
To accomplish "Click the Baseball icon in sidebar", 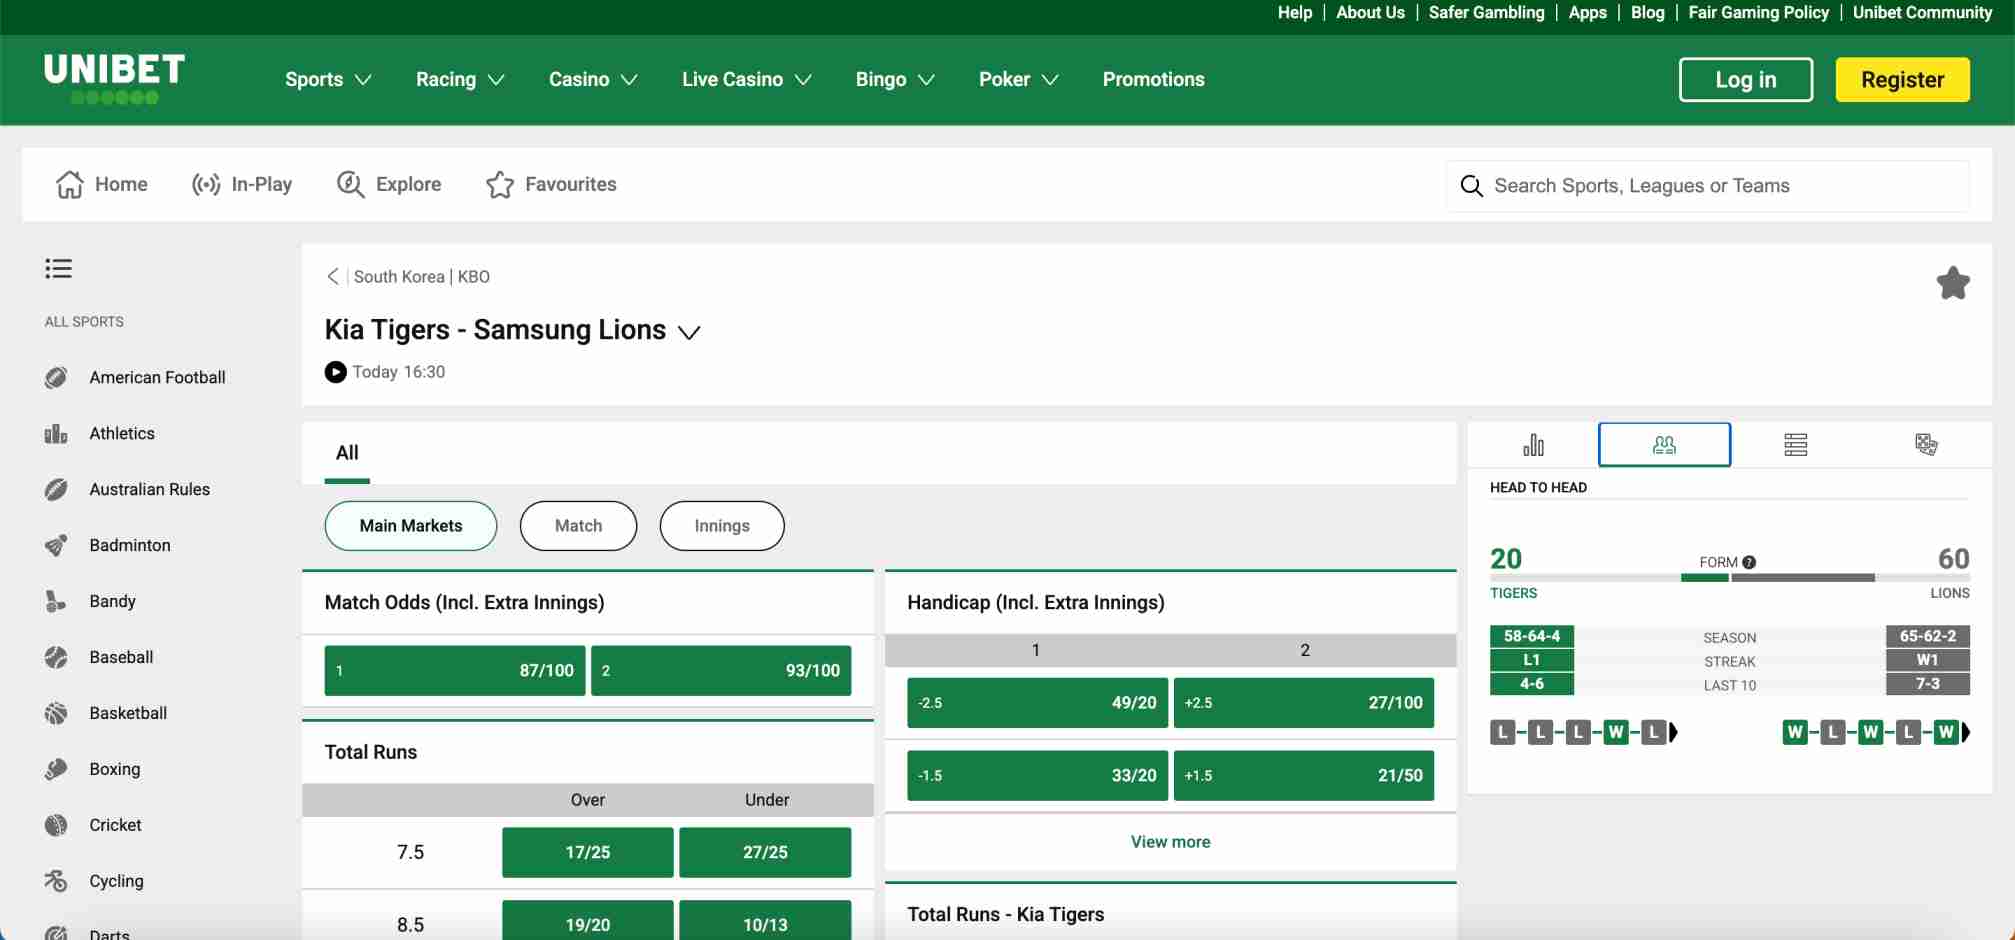I will (56, 657).
